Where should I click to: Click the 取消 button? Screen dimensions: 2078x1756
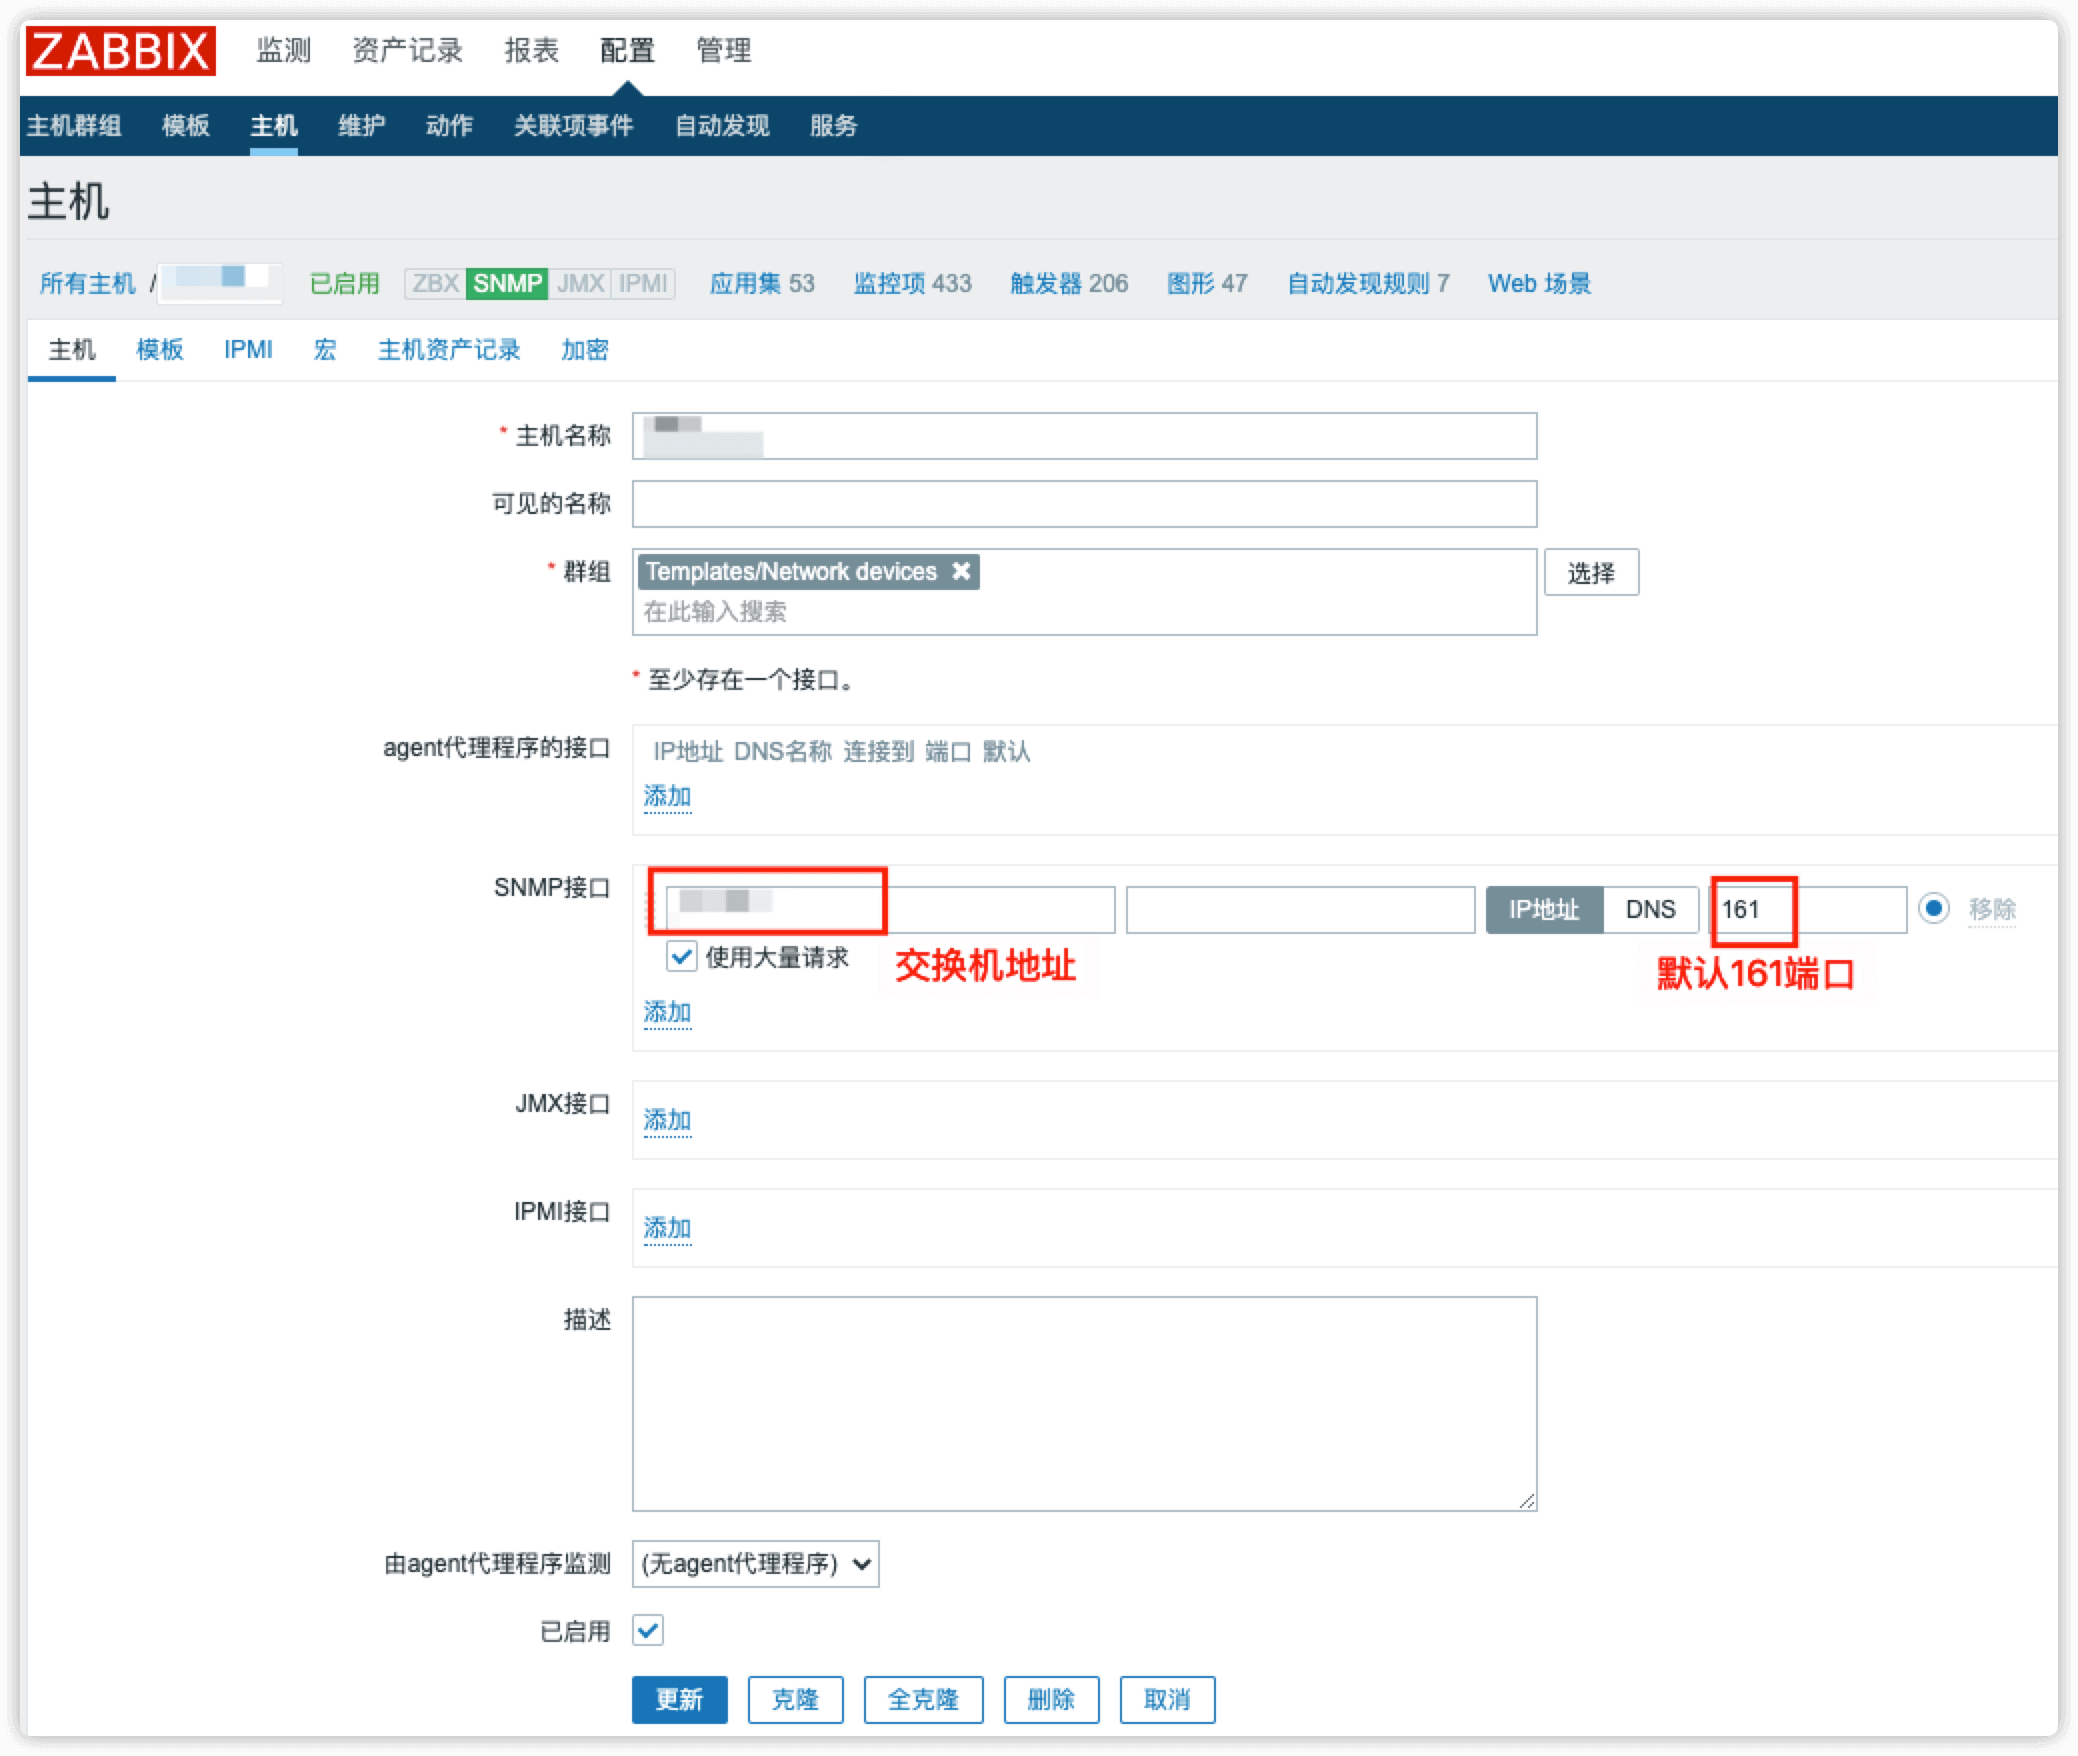(1167, 1699)
